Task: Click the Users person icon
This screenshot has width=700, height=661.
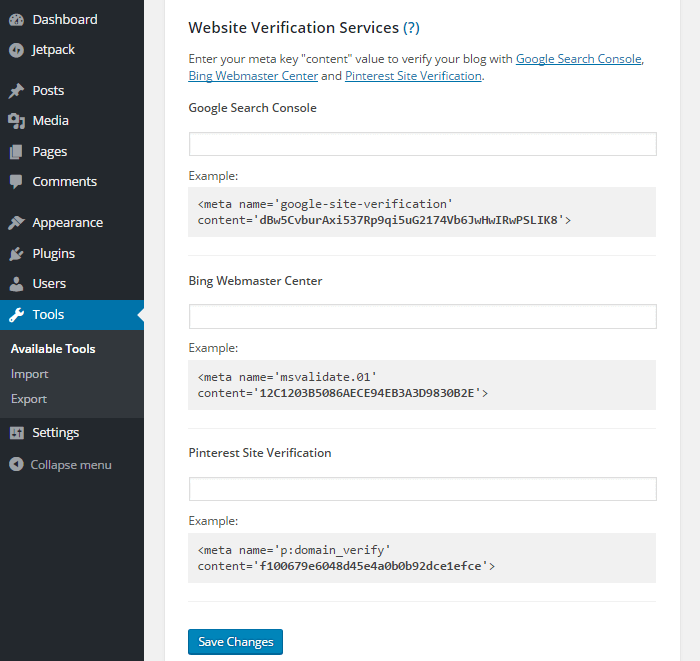Action: [x=17, y=284]
